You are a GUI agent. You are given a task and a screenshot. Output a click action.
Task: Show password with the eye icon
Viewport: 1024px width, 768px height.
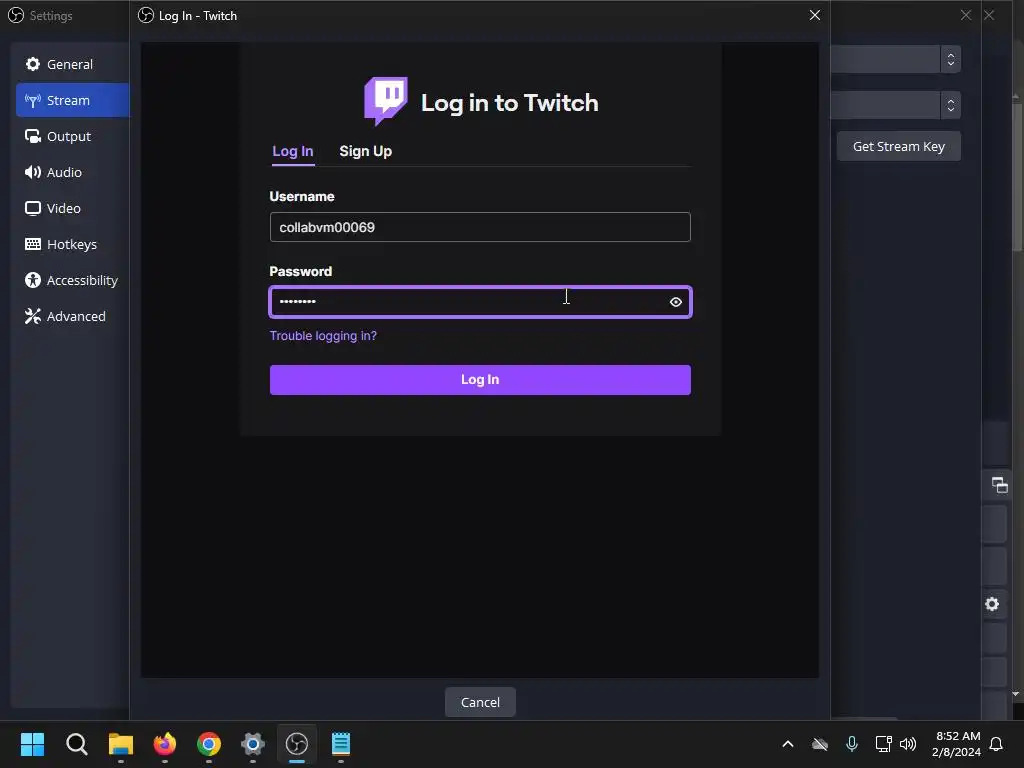click(x=676, y=302)
